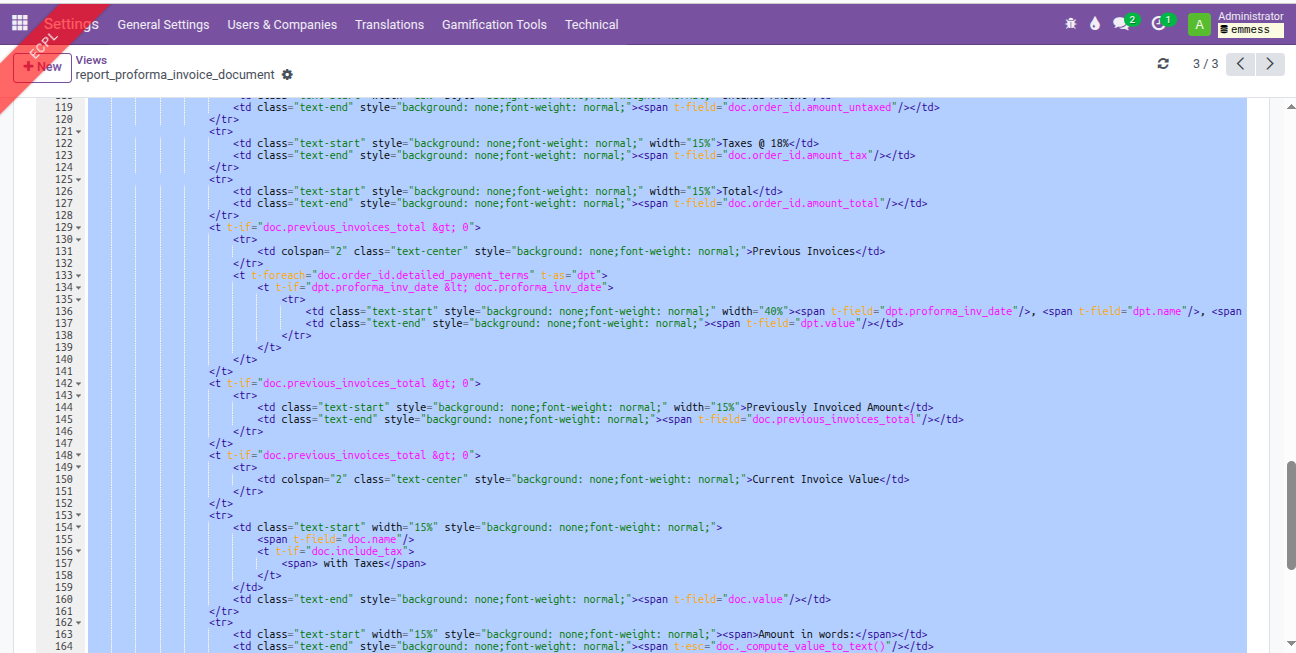Collapse code fold arrow at line 121
Image resolution: width=1296 pixels, height=653 pixels.
[x=78, y=132]
